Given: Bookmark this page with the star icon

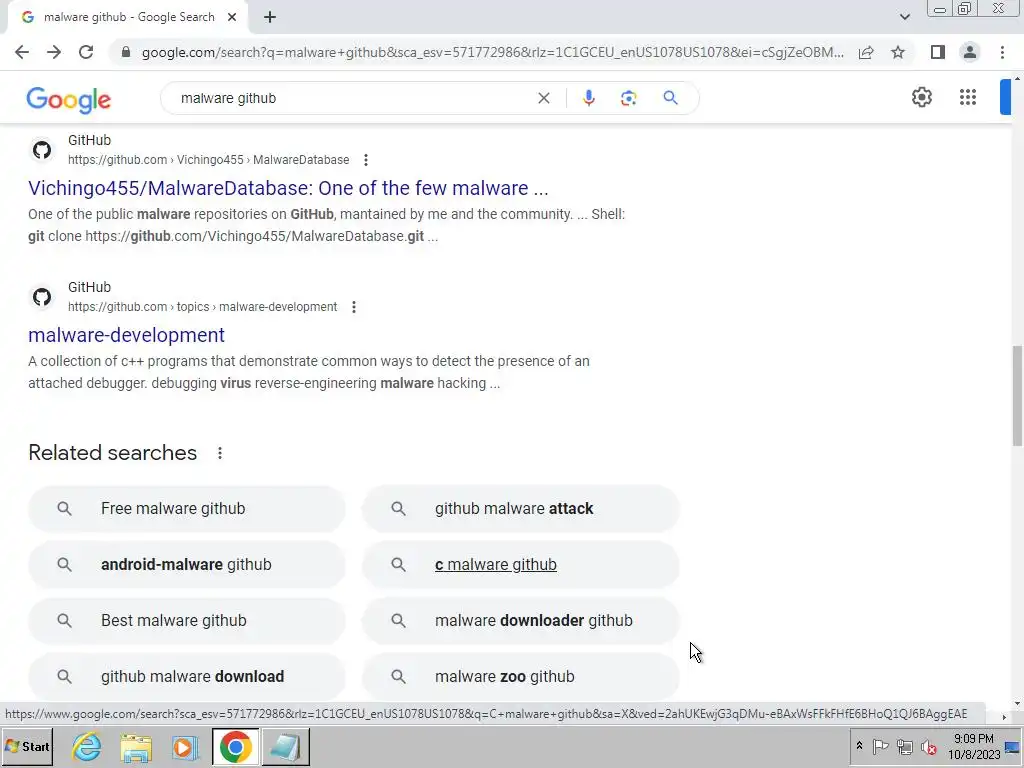Looking at the screenshot, I should (x=898, y=52).
